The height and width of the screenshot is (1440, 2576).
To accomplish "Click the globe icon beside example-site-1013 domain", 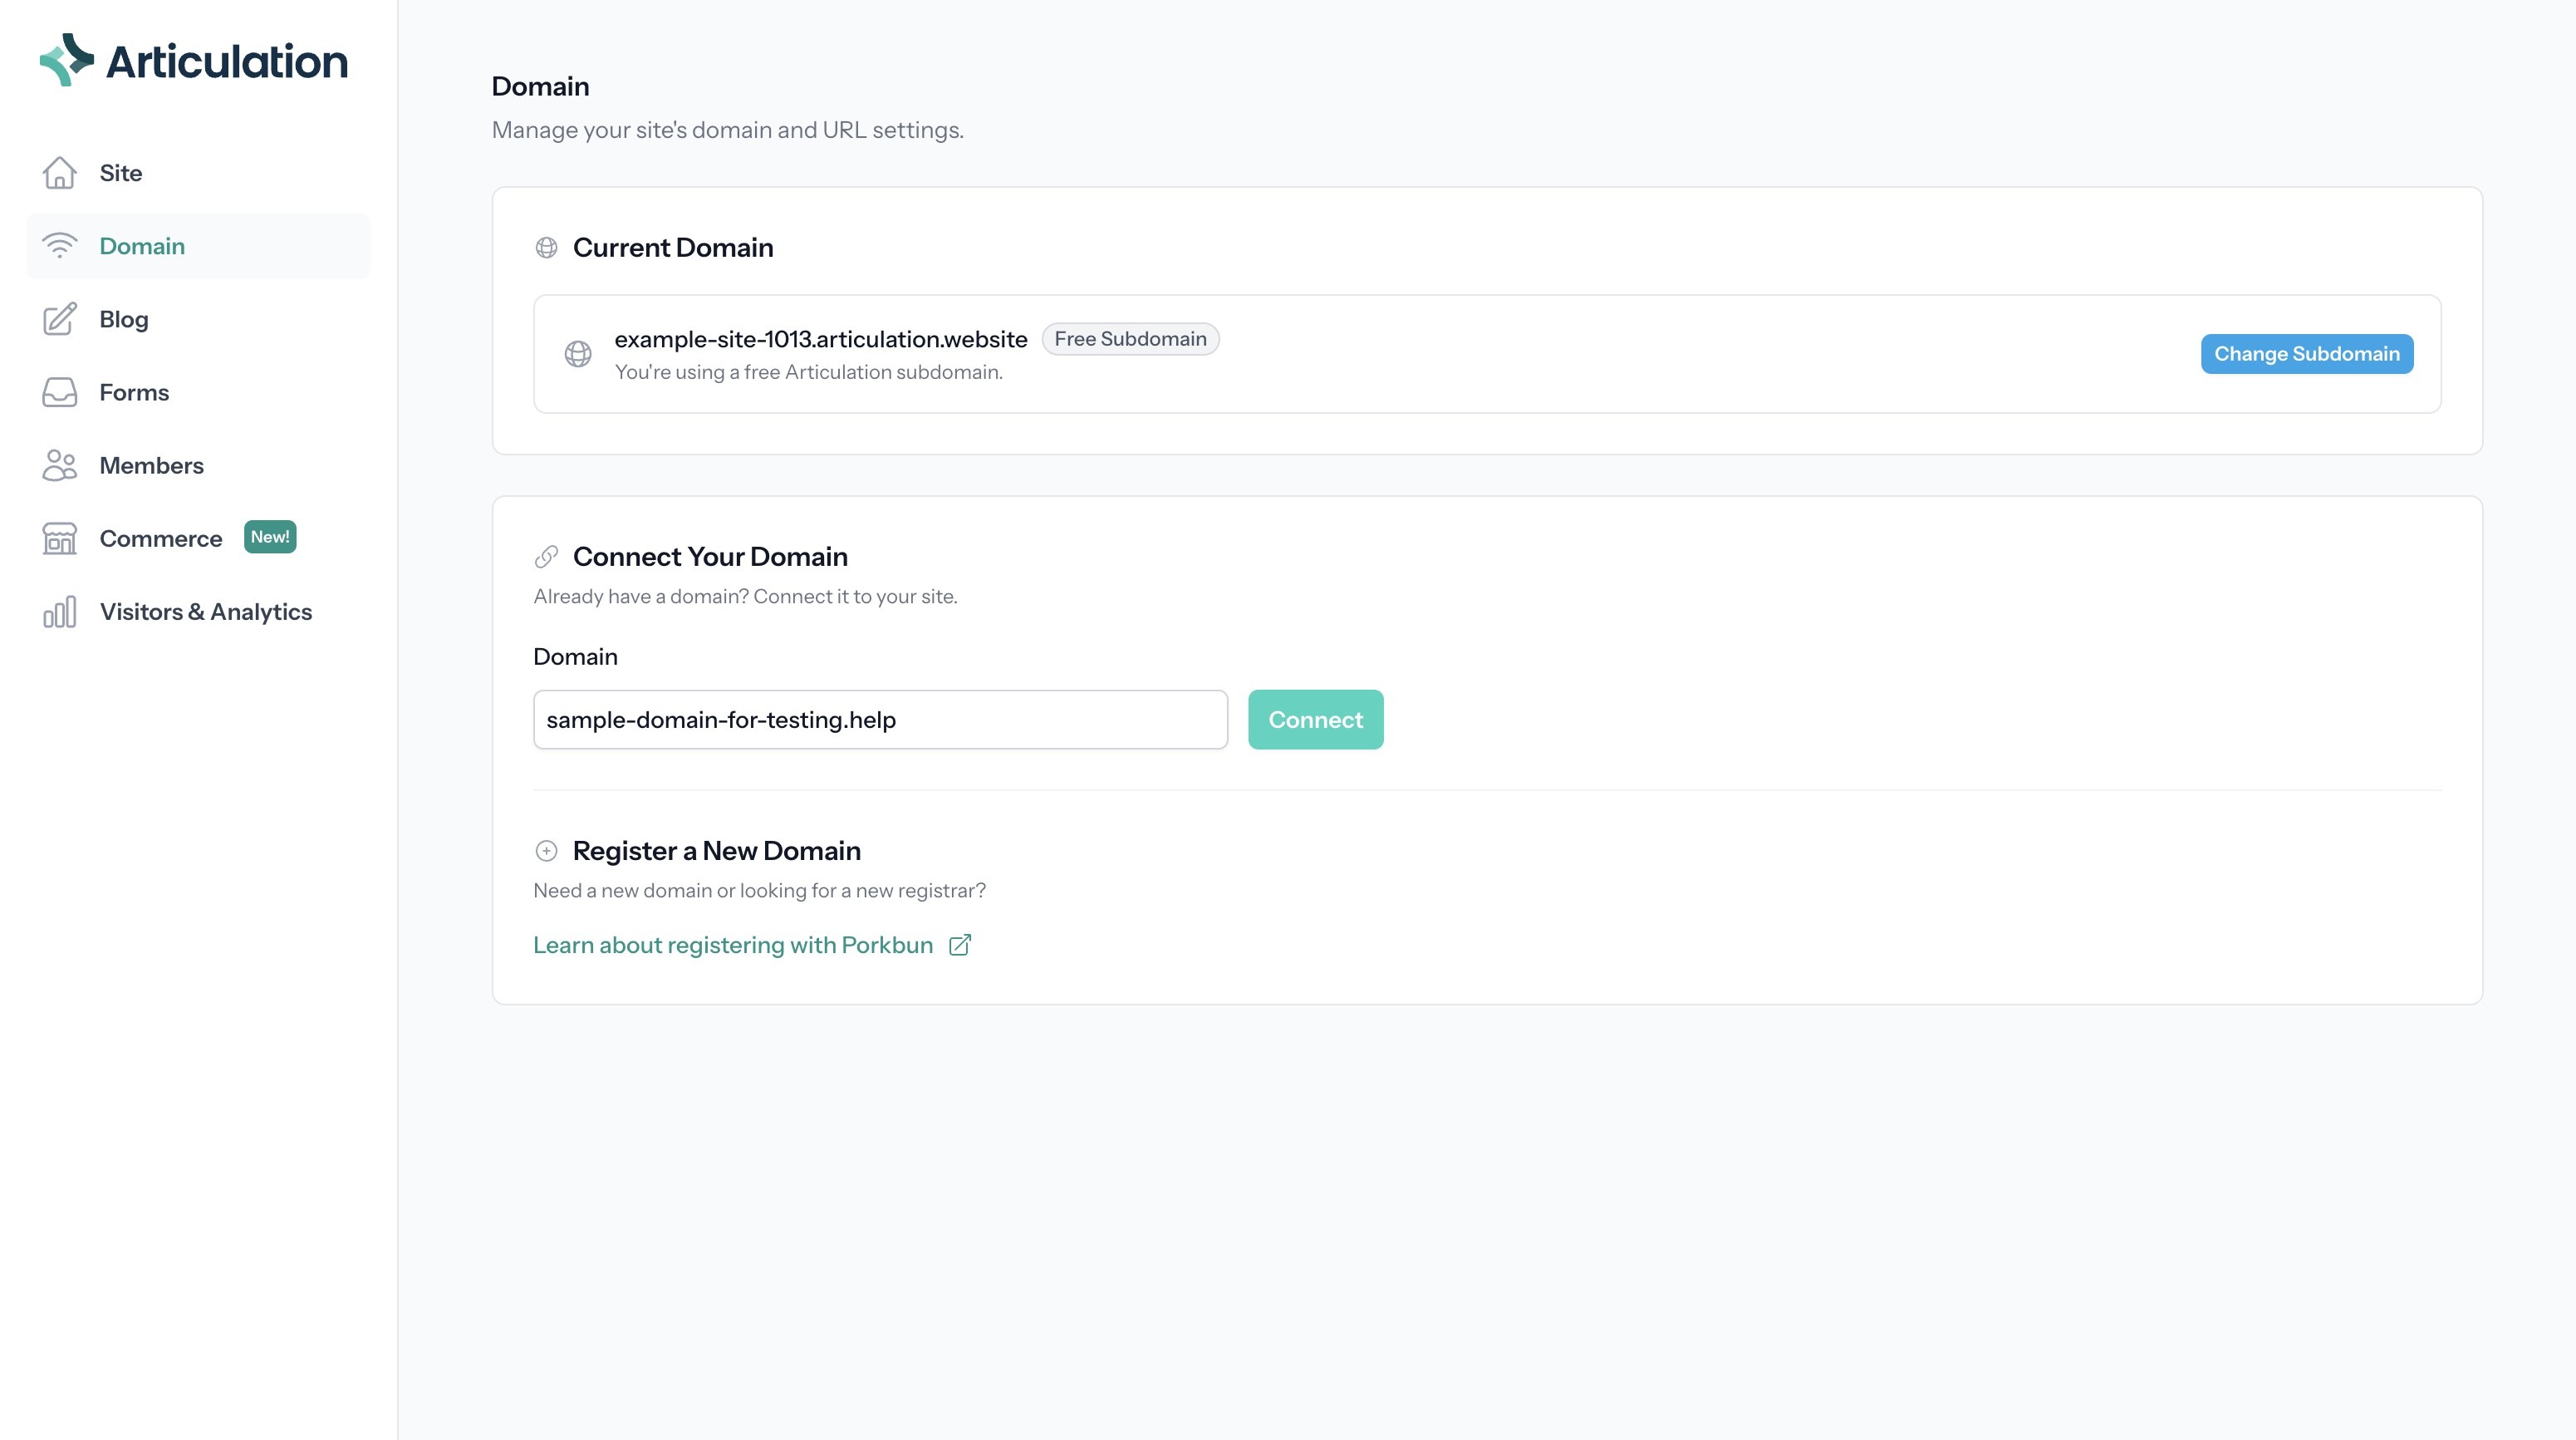I will (578, 354).
